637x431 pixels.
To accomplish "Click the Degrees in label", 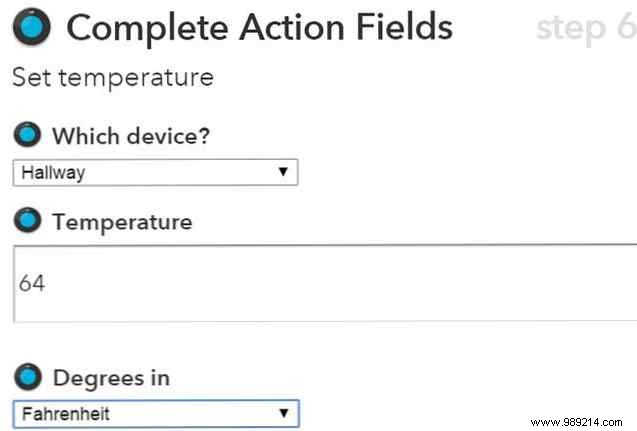I will 111,377.
